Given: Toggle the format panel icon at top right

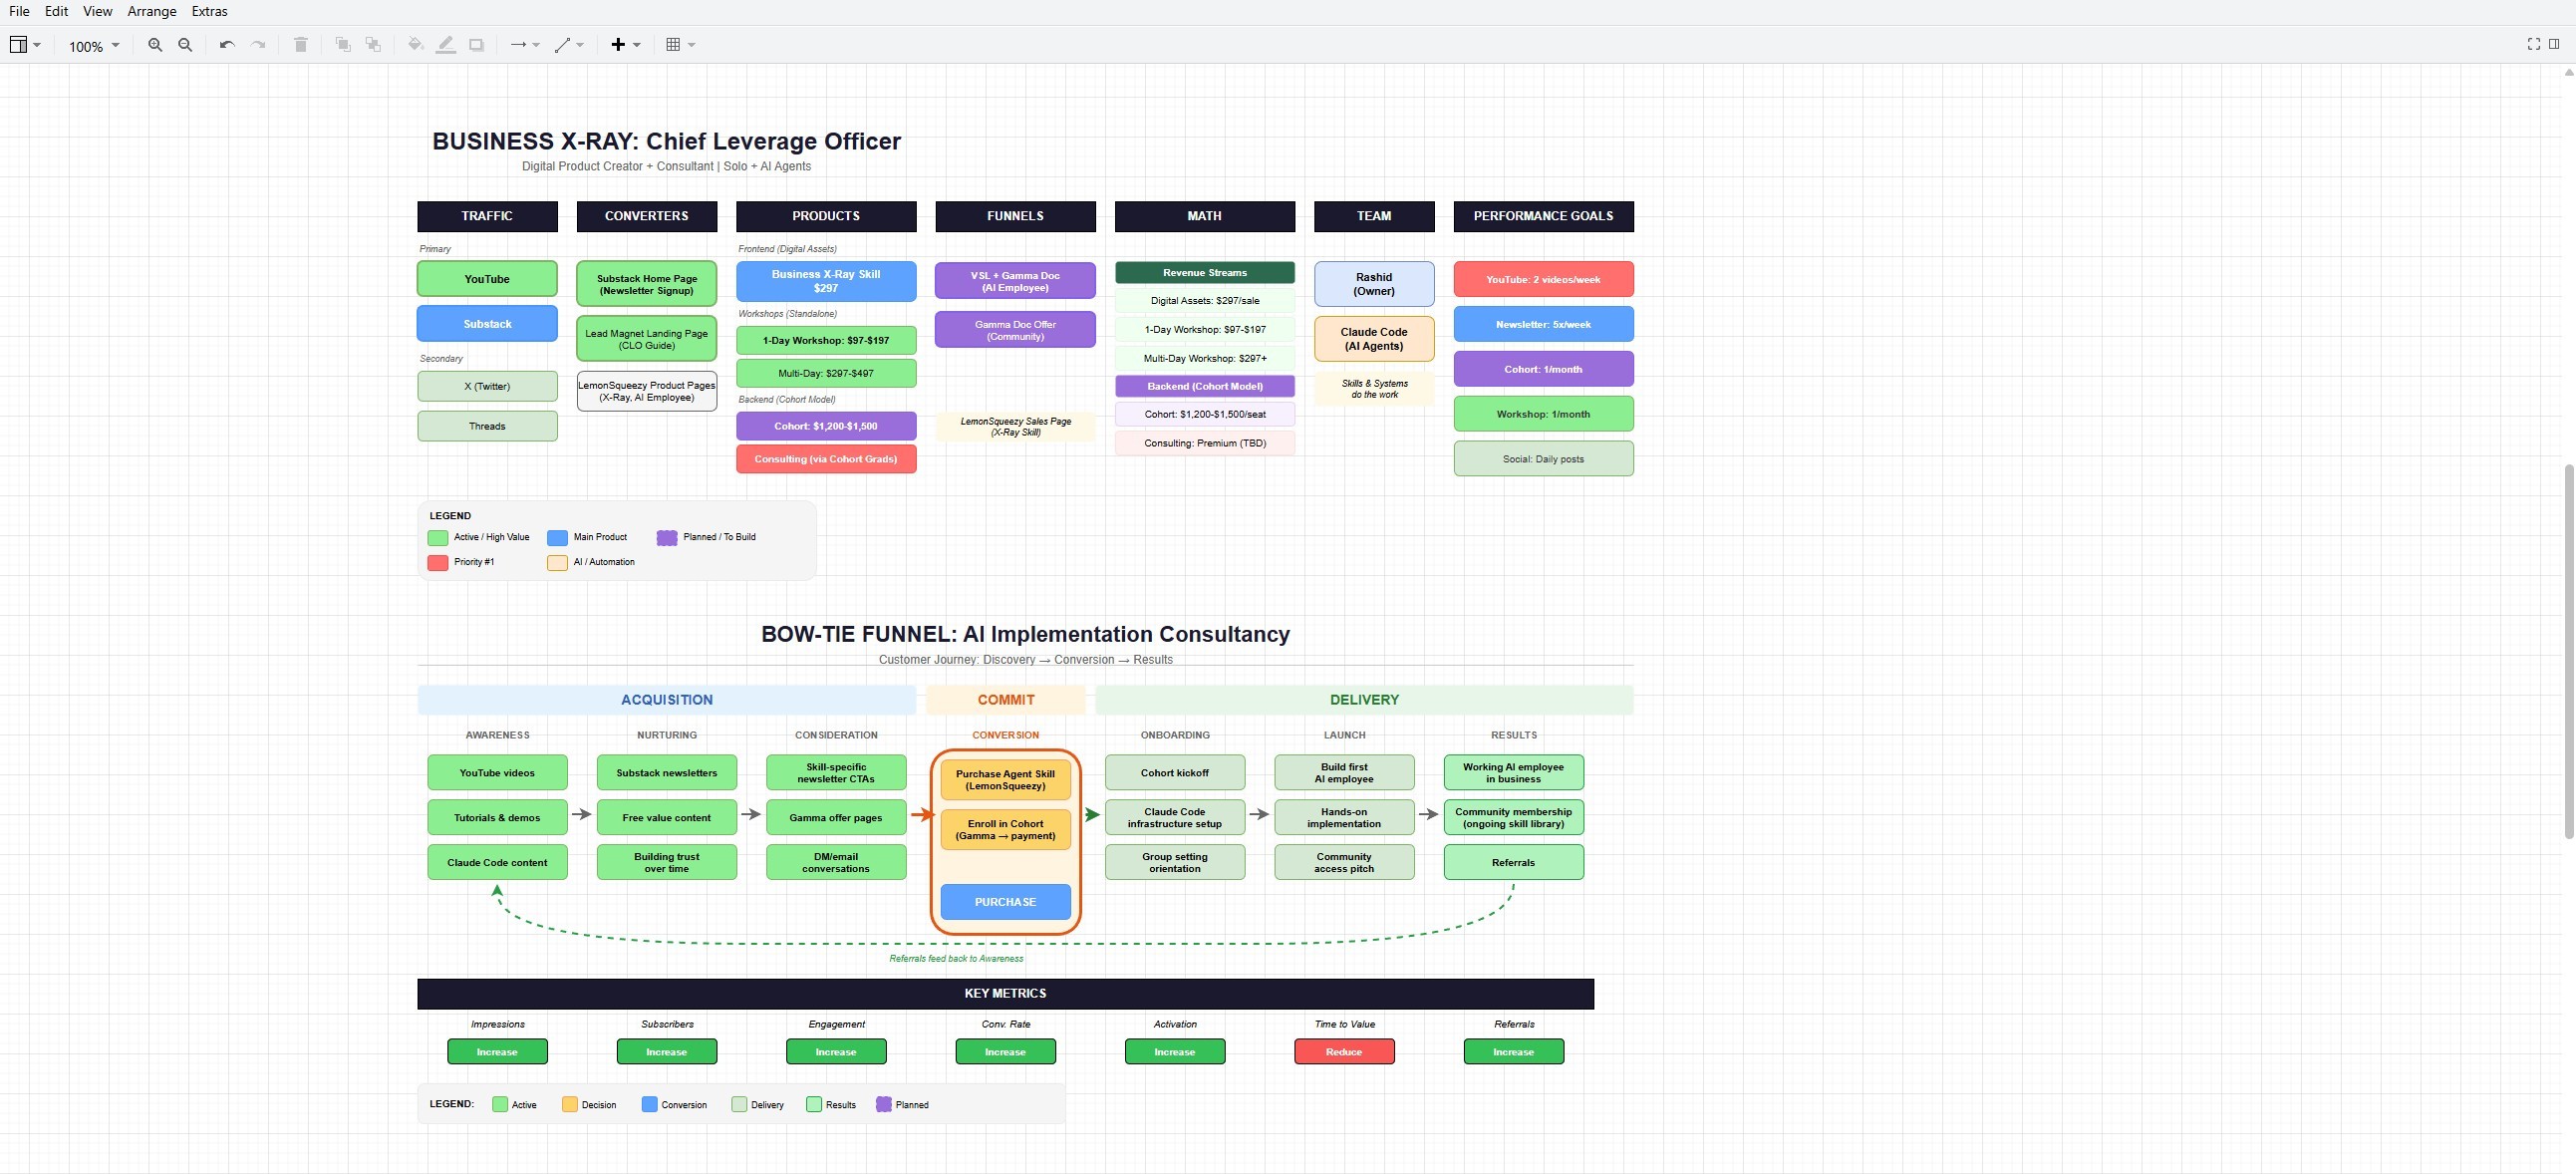Looking at the screenshot, I should (x=2553, y=44).
